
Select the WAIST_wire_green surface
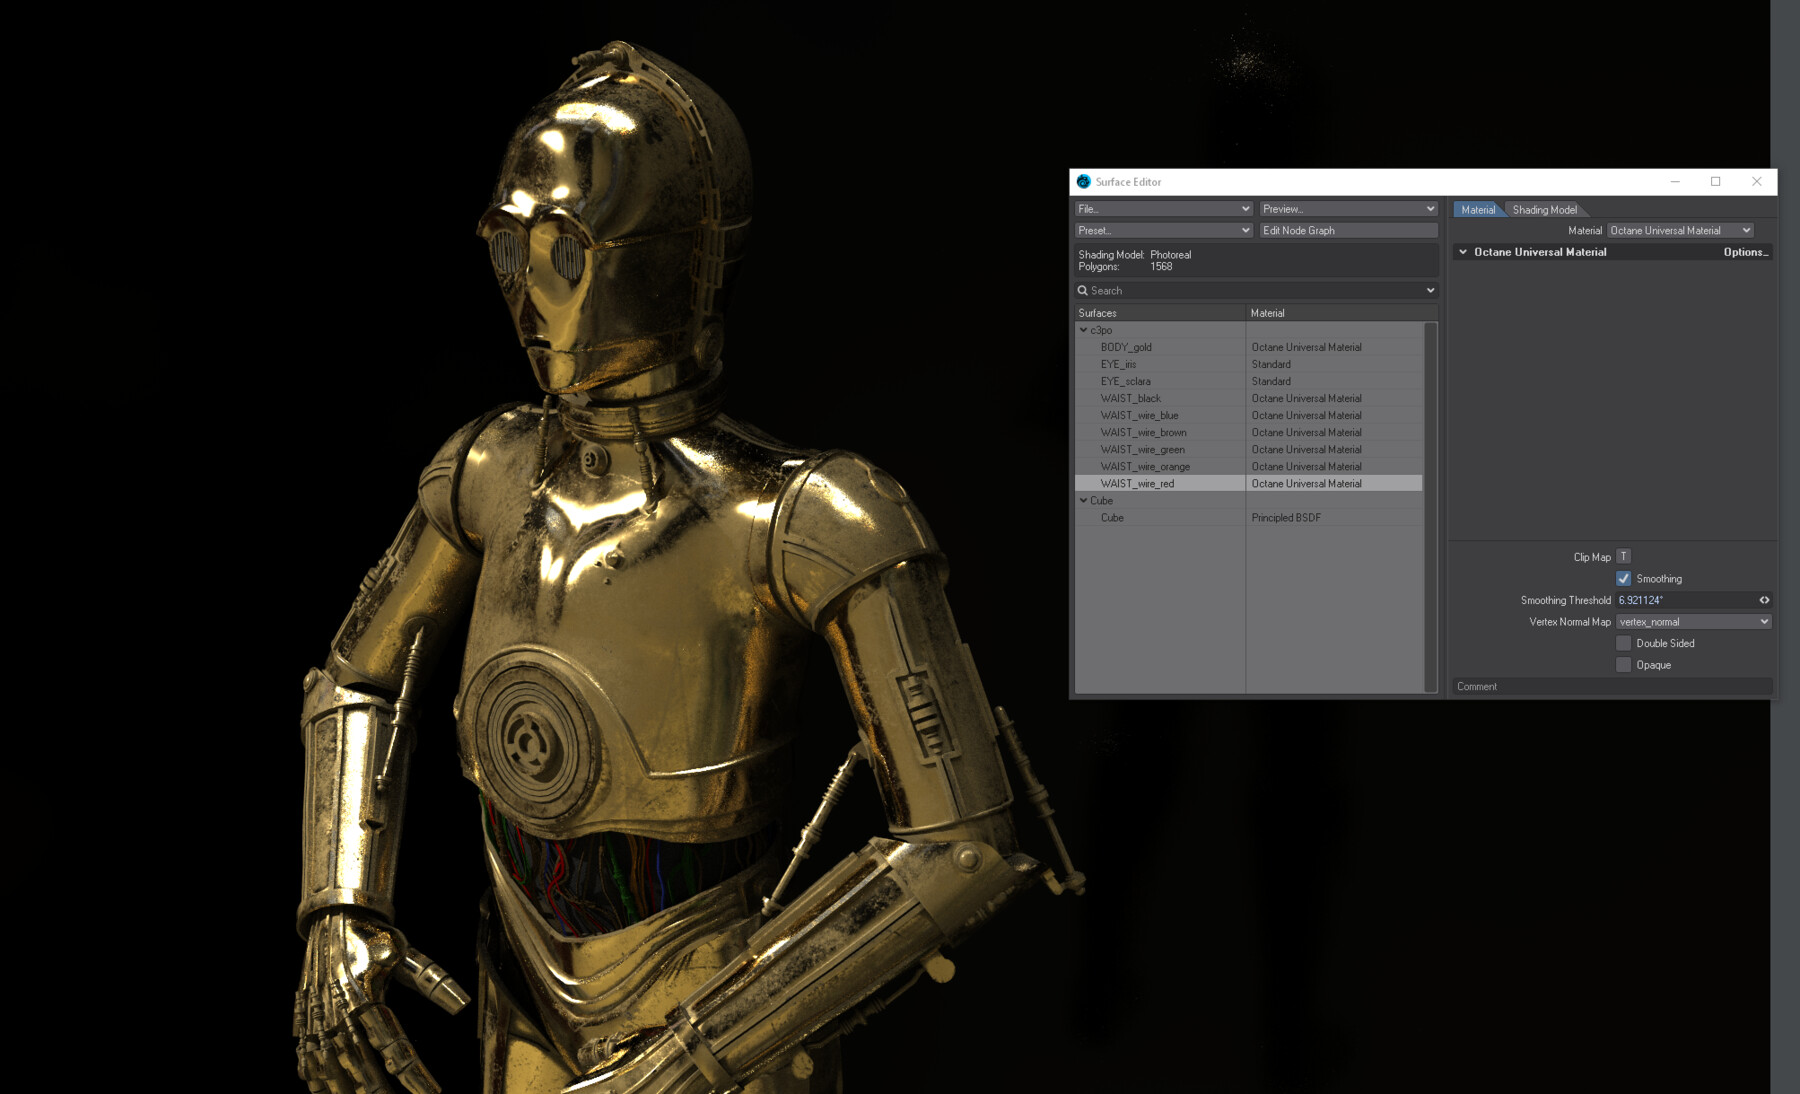pyautogui.click(x=1140, y=449)
